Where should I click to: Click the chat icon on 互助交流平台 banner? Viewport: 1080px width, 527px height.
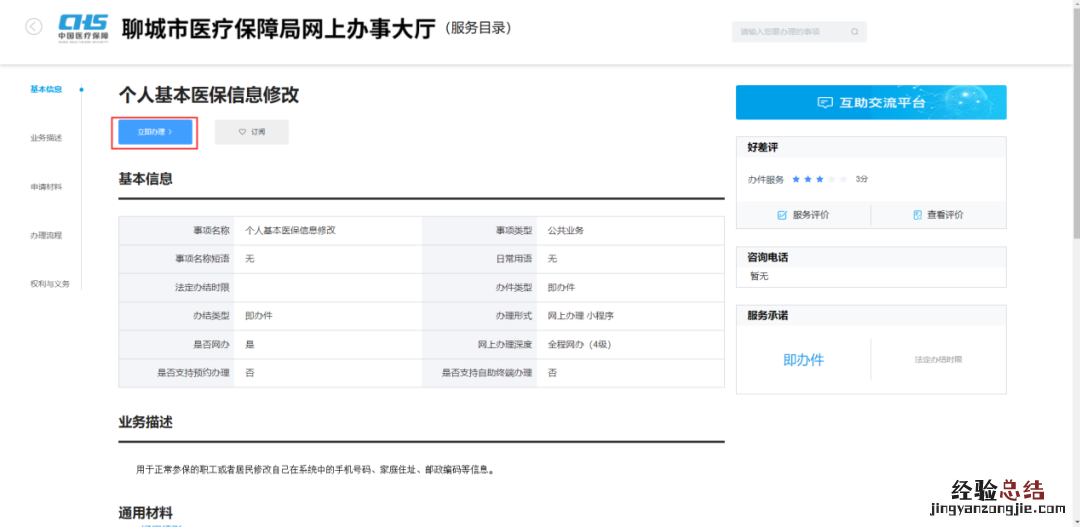(825, 103)
